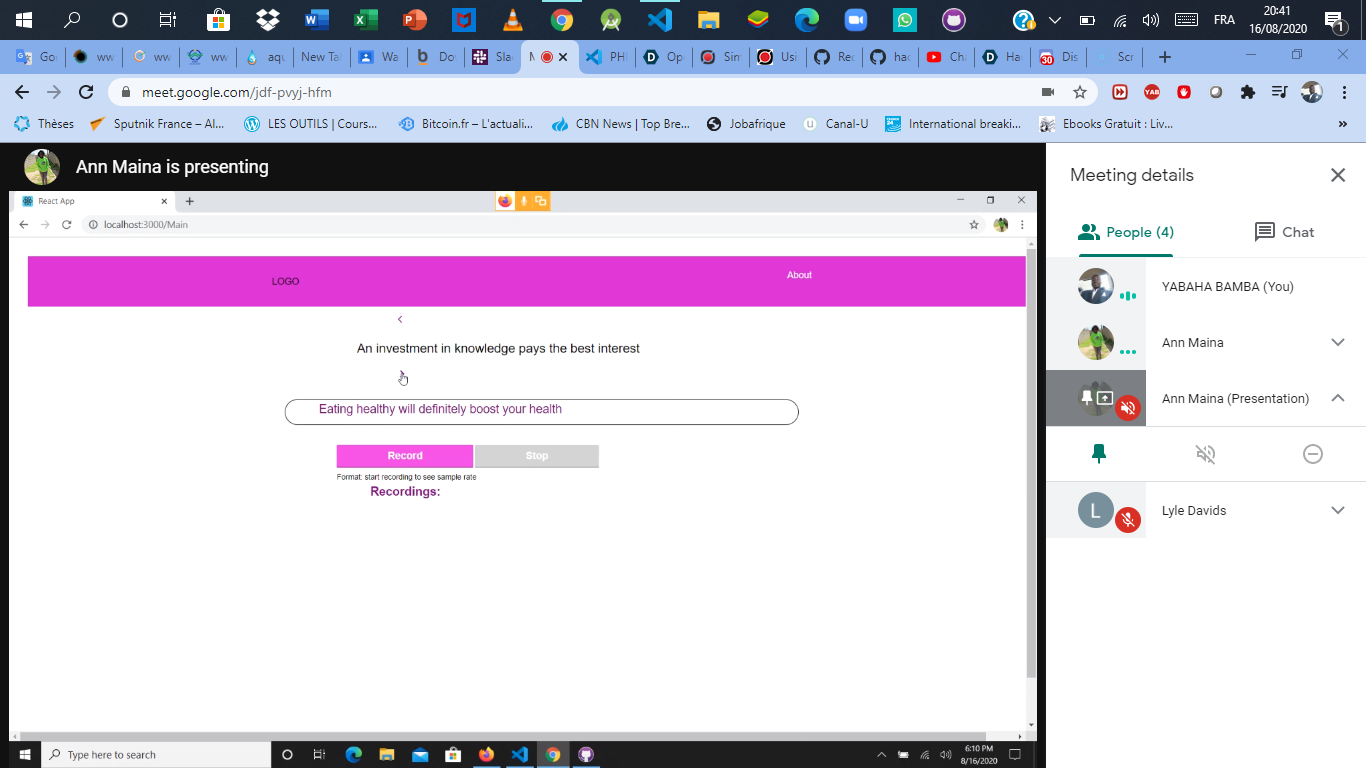This screenshot has width=1366, height=768.
Task: Open Android Studio from the taskbar
Action: tap(610, 19)
